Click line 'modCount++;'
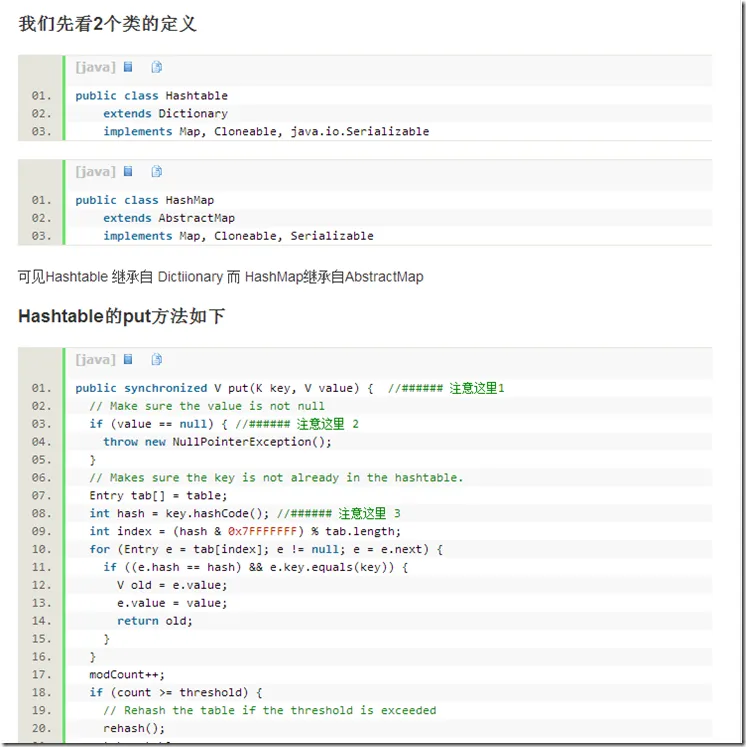Screen dimensions: 746x747 (127, 675)
